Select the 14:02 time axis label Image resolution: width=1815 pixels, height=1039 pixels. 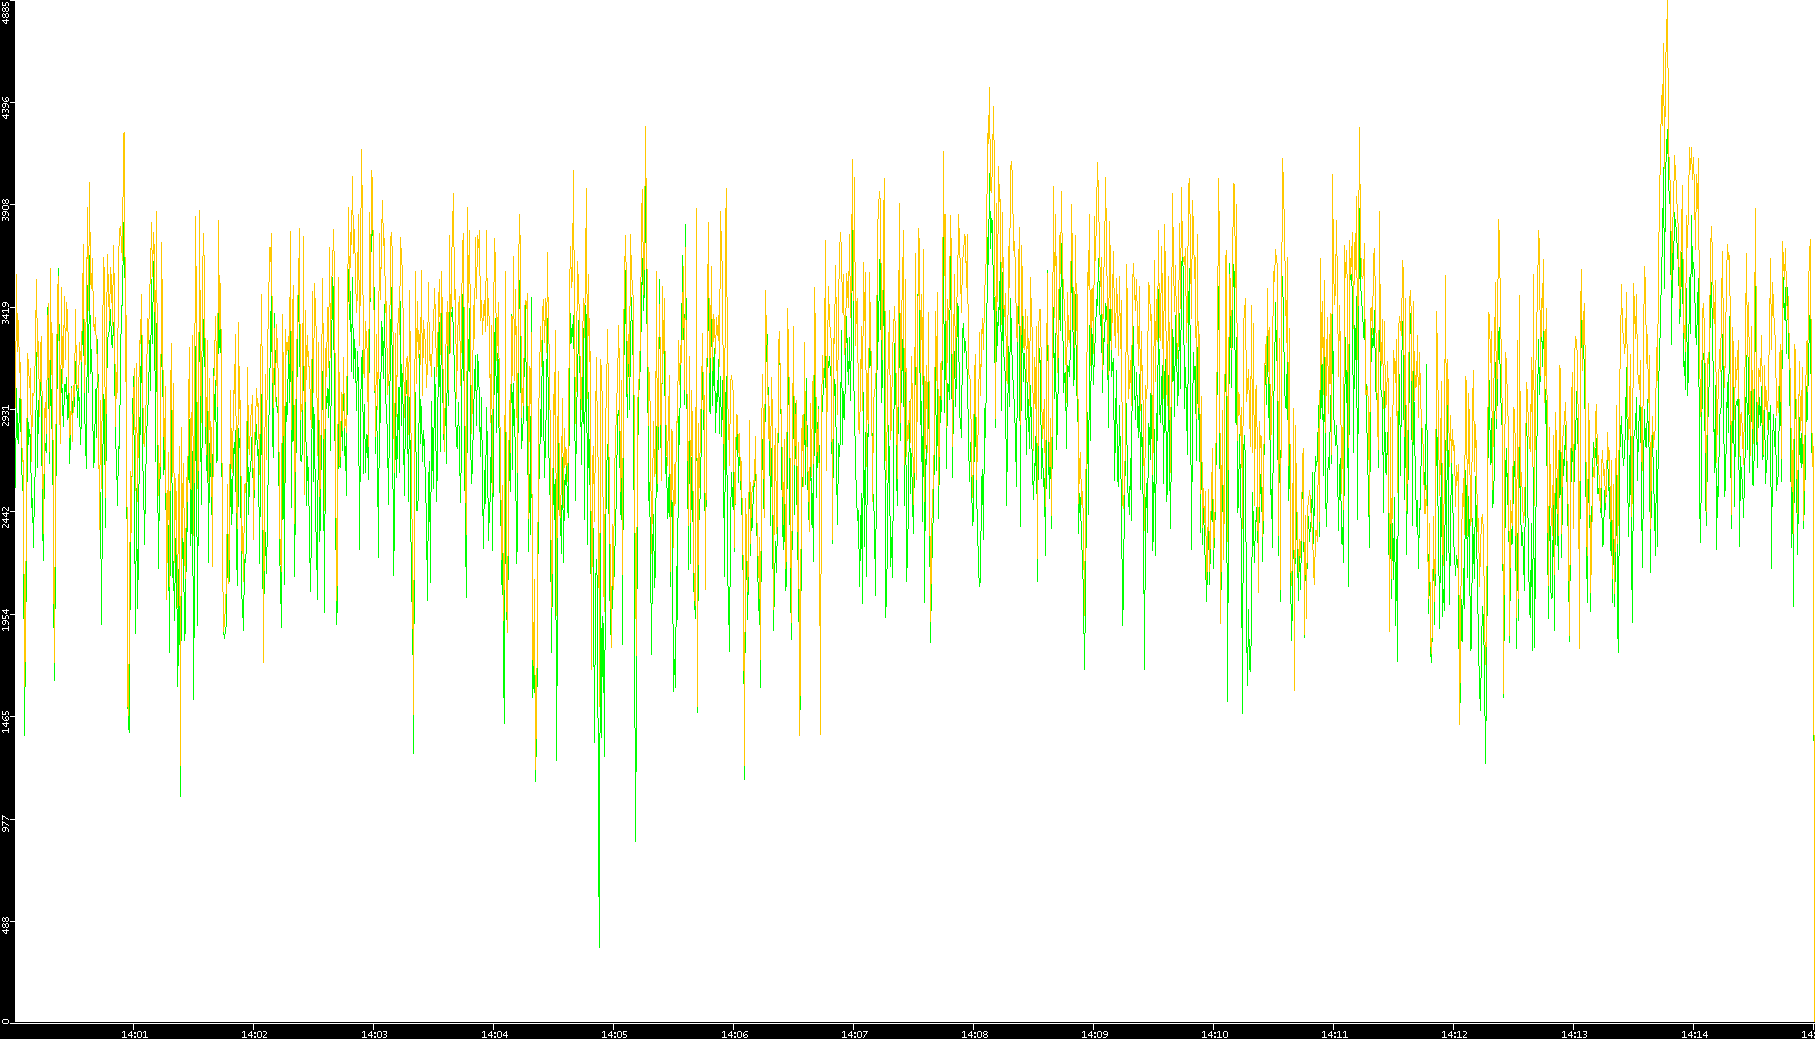254,1034
